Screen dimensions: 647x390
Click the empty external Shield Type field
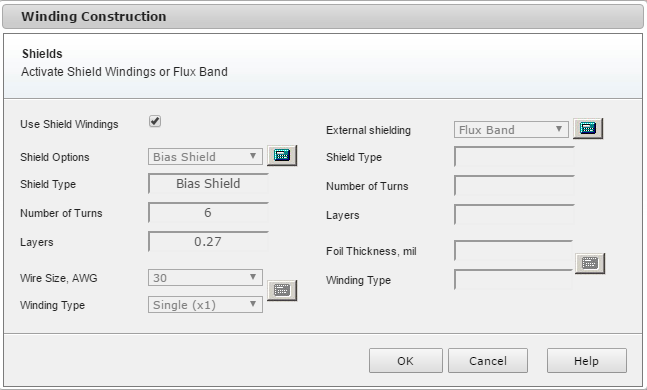(514, 157)
